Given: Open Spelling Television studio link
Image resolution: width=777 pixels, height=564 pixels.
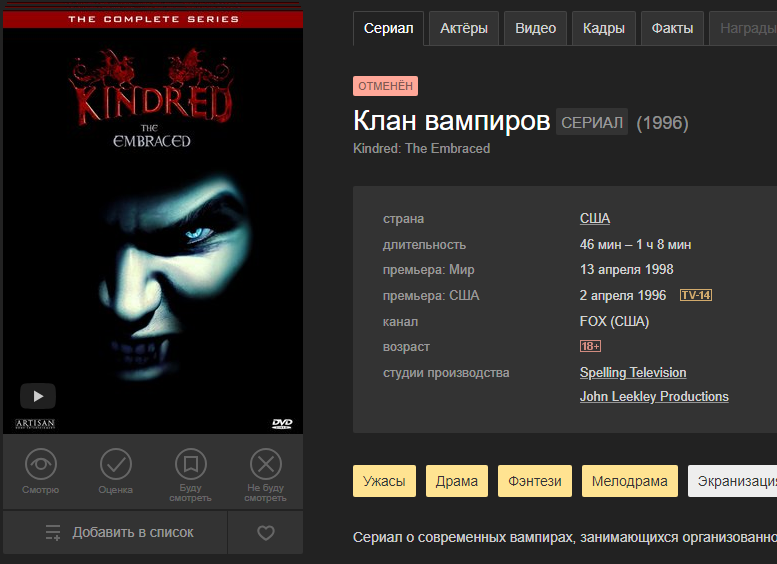Looking at the screenshot, I should (x=633, y=373).
